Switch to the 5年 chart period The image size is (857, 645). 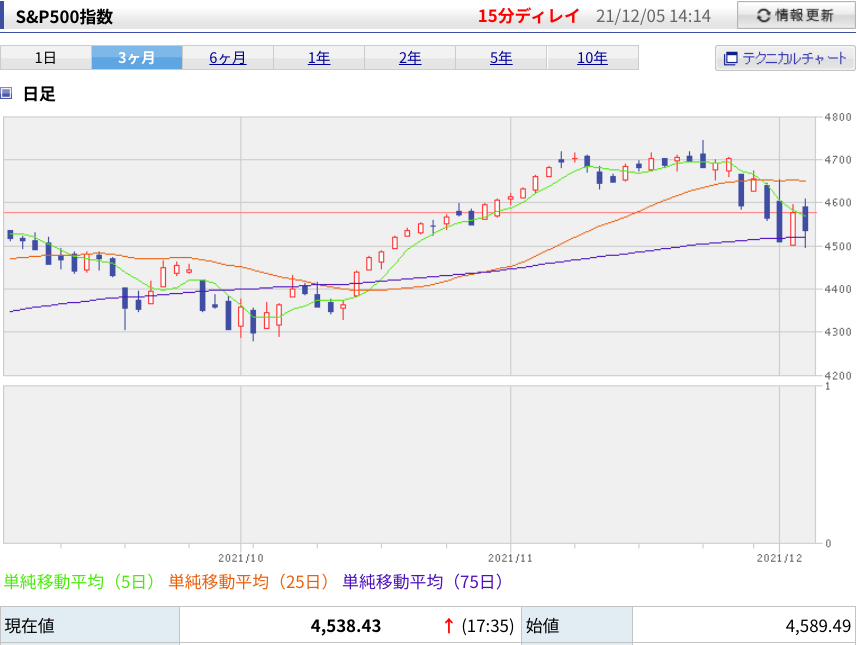[501, 57]
